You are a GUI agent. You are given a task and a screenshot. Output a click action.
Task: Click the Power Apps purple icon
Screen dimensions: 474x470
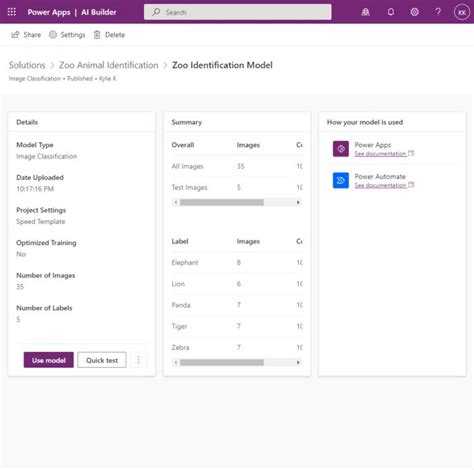(x=341, y=149)
